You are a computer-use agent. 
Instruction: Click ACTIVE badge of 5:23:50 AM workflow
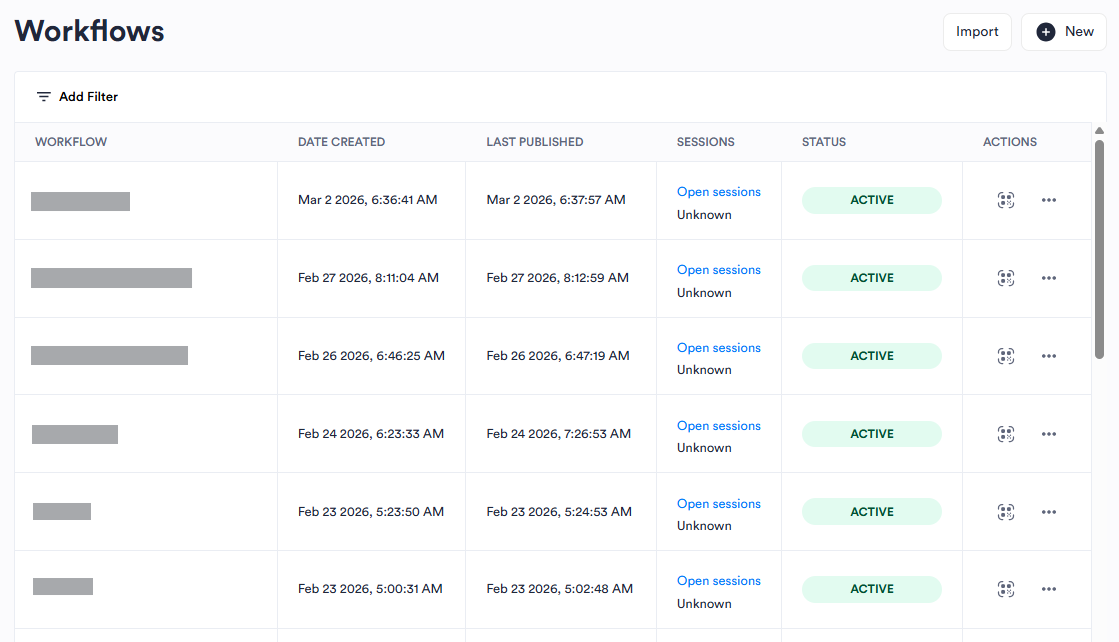pos(871,511)
